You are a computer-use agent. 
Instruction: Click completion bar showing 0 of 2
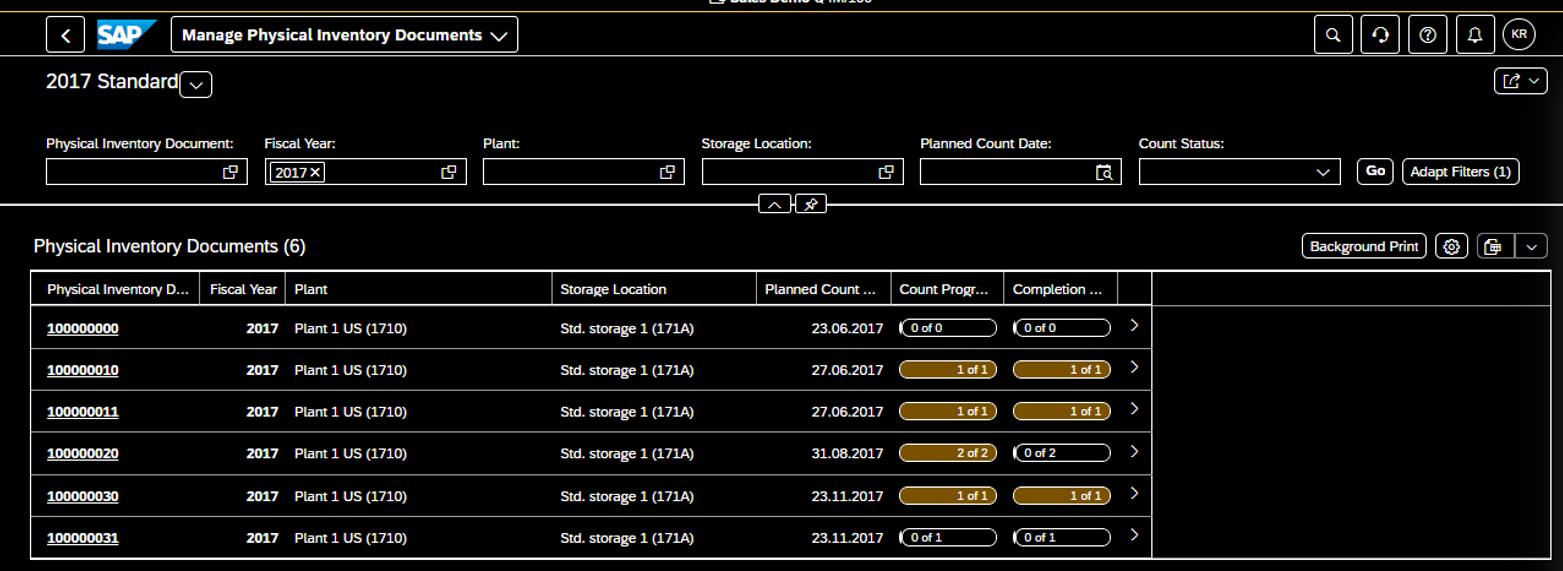click(1062, 453)
